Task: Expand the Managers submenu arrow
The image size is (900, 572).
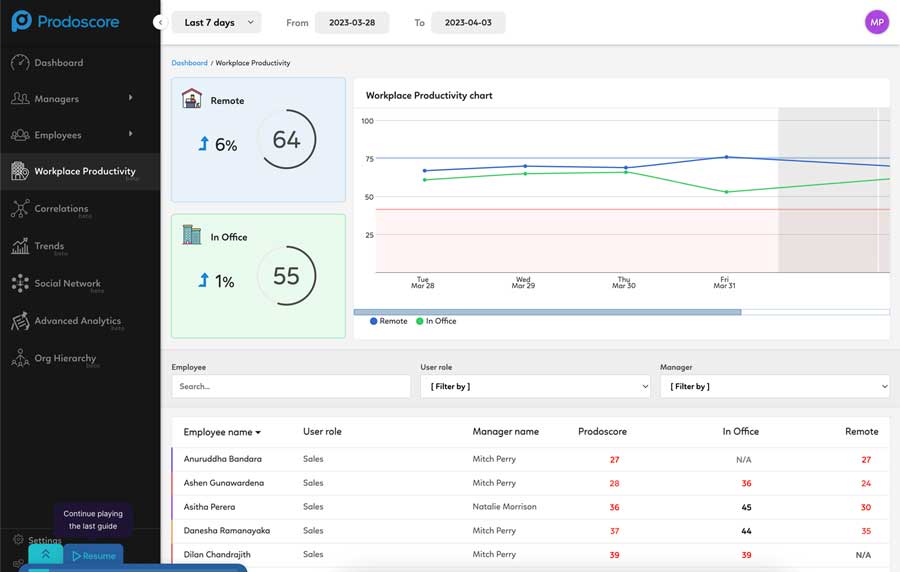Action: pyautogui.click(x=131, y=98)
